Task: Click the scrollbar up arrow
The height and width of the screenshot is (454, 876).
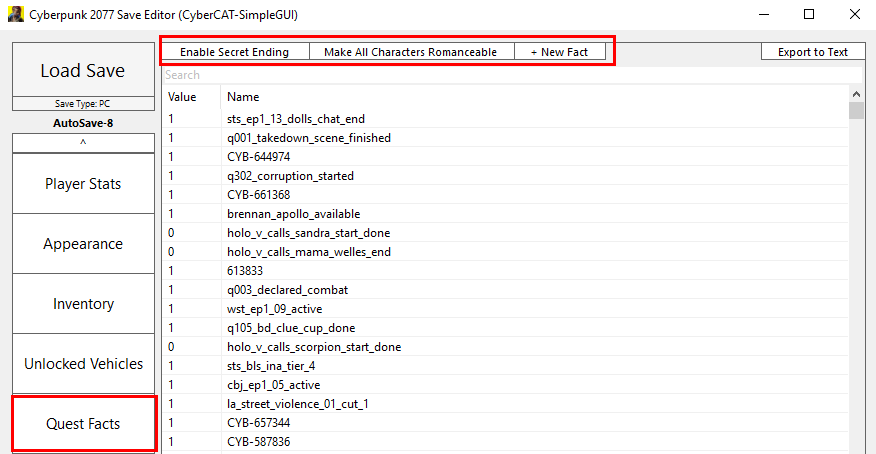Action: click(x=856, y=93)
